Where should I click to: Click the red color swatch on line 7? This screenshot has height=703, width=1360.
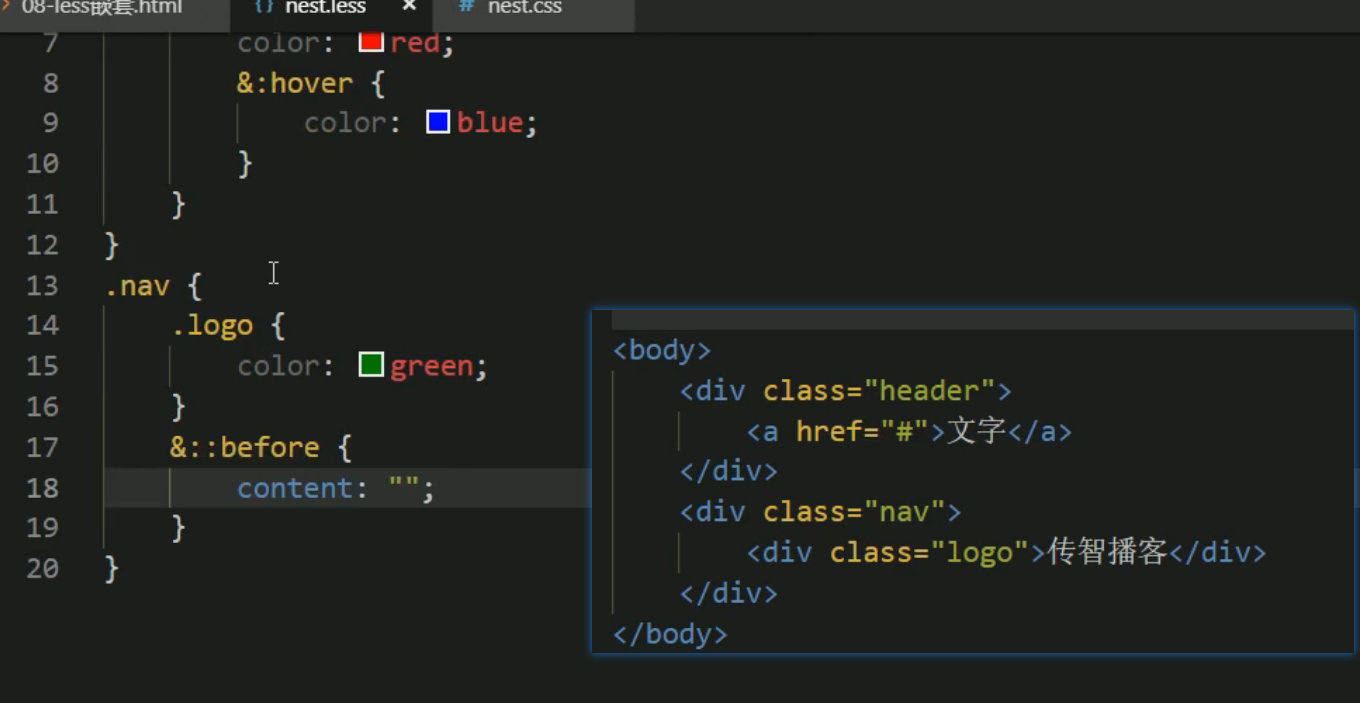tap(370, 41)
